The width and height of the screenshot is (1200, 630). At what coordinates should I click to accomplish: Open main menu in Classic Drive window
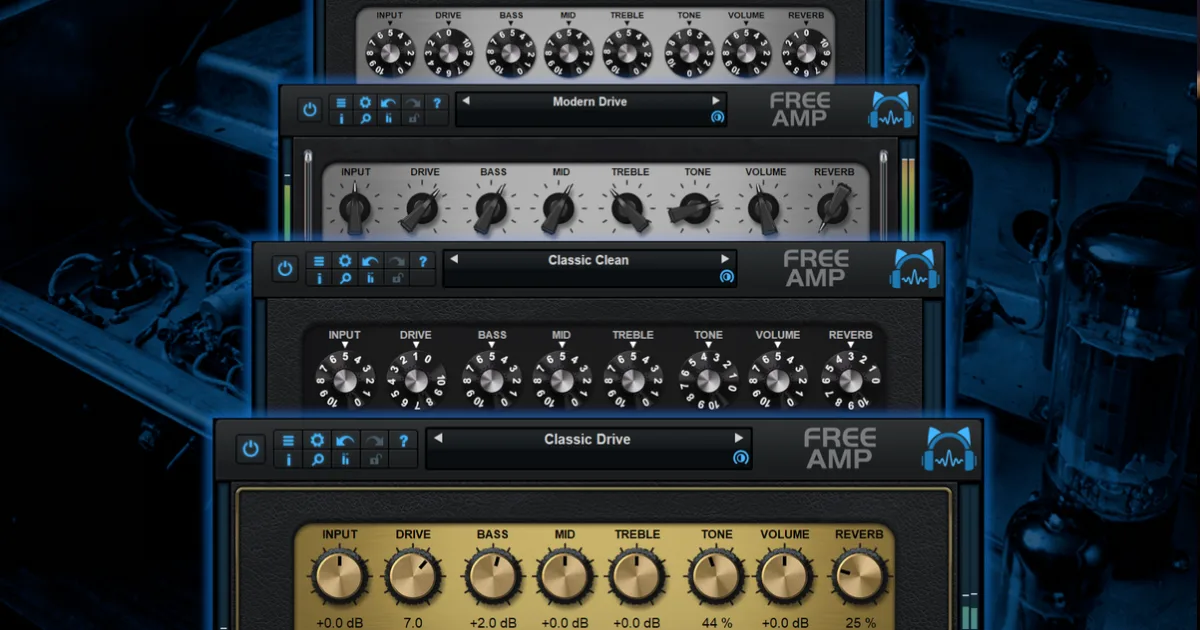(x=289, y=440)
